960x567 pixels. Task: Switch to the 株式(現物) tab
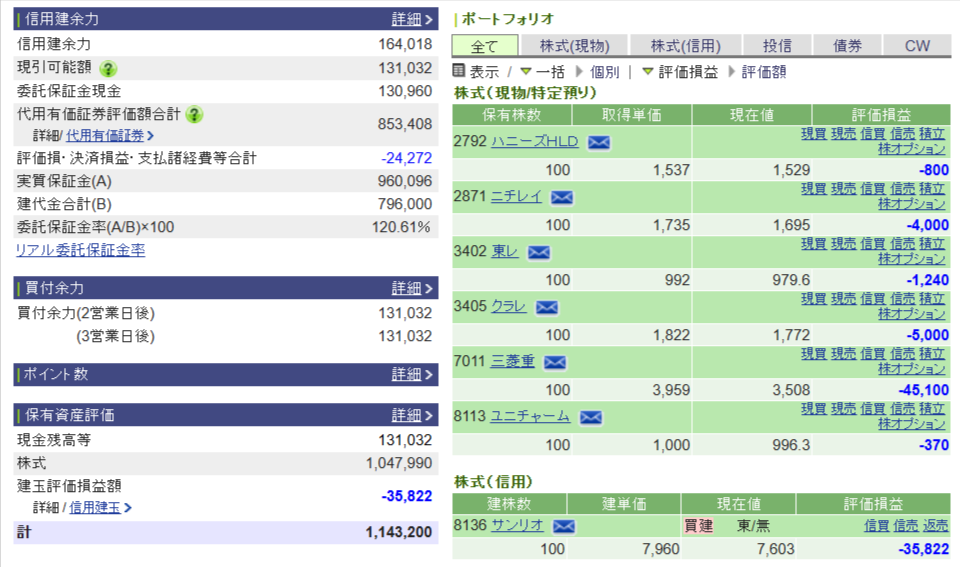(x=574, y=46)
